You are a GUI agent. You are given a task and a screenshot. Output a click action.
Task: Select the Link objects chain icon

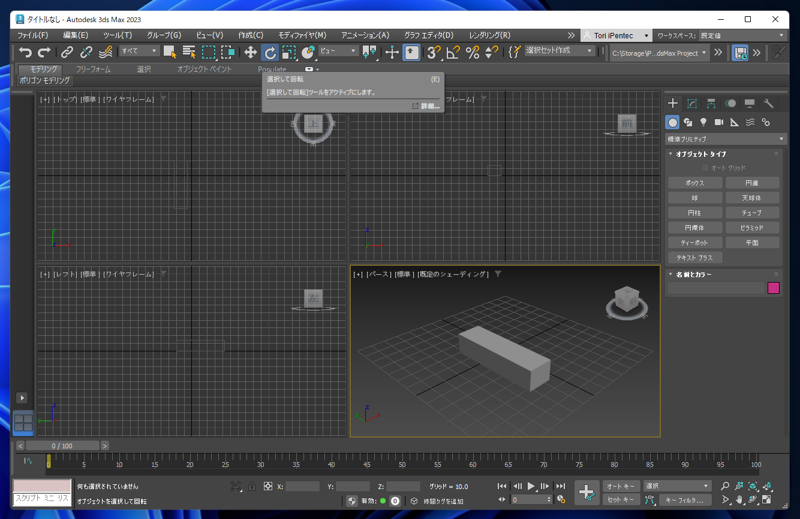coord(67,52)
